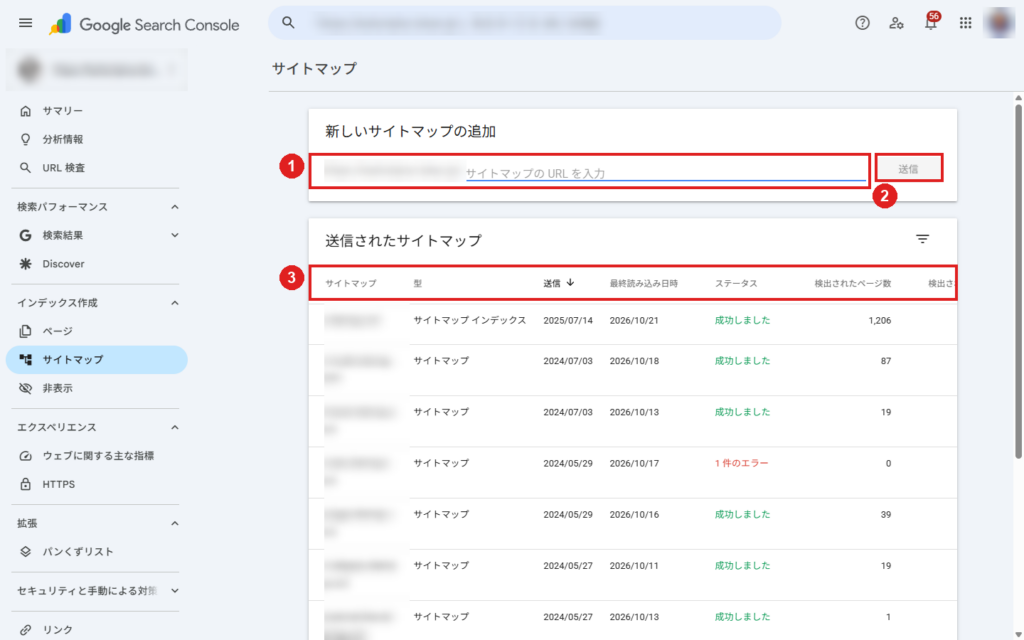Click the row with 39 detected pages

633,524
